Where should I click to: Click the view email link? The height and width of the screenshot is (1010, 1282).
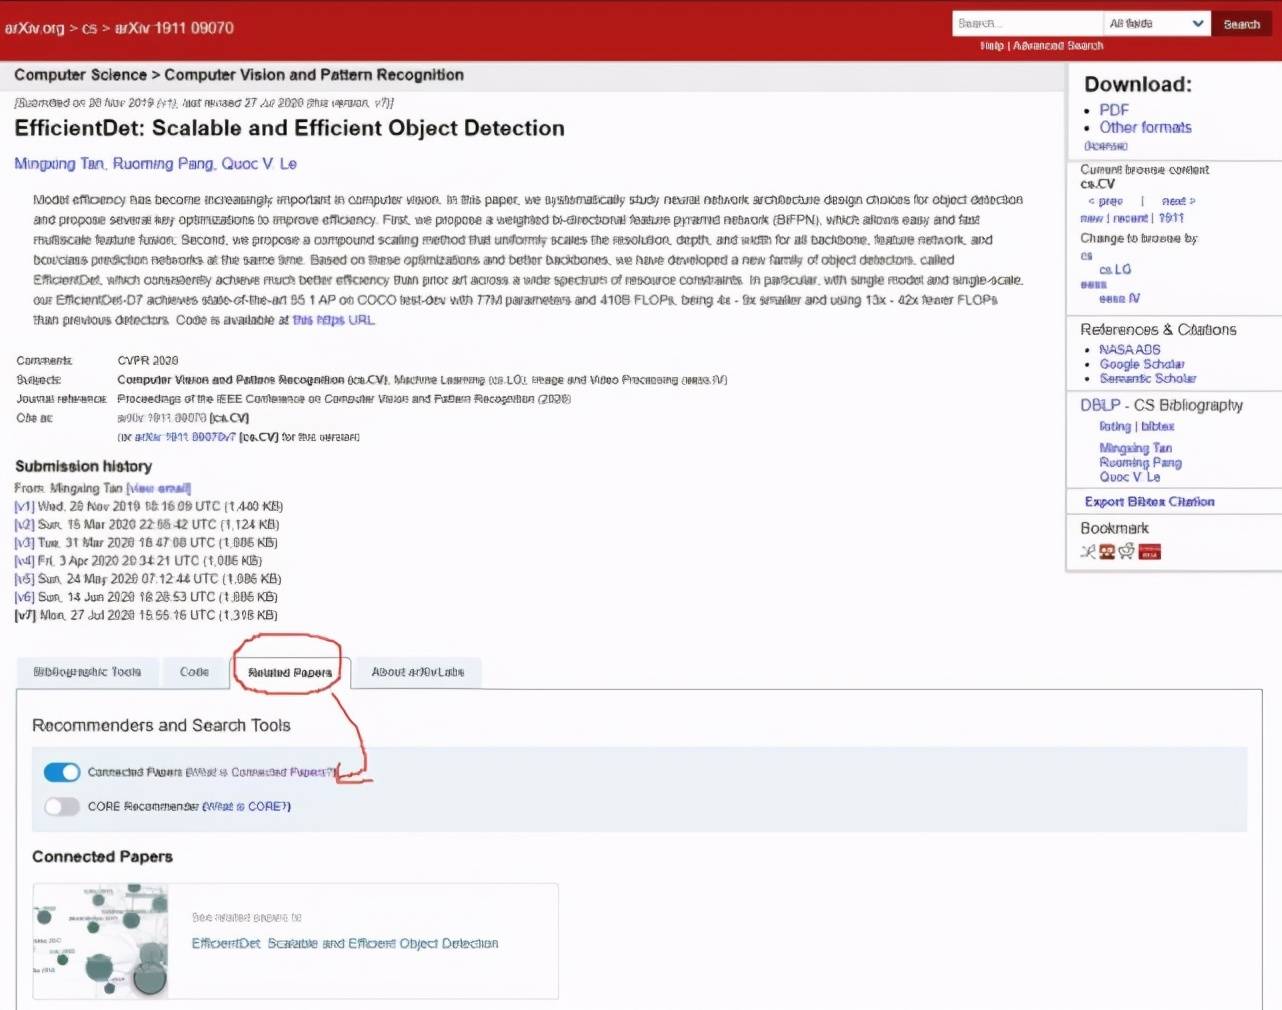click(x=159, y=488)
